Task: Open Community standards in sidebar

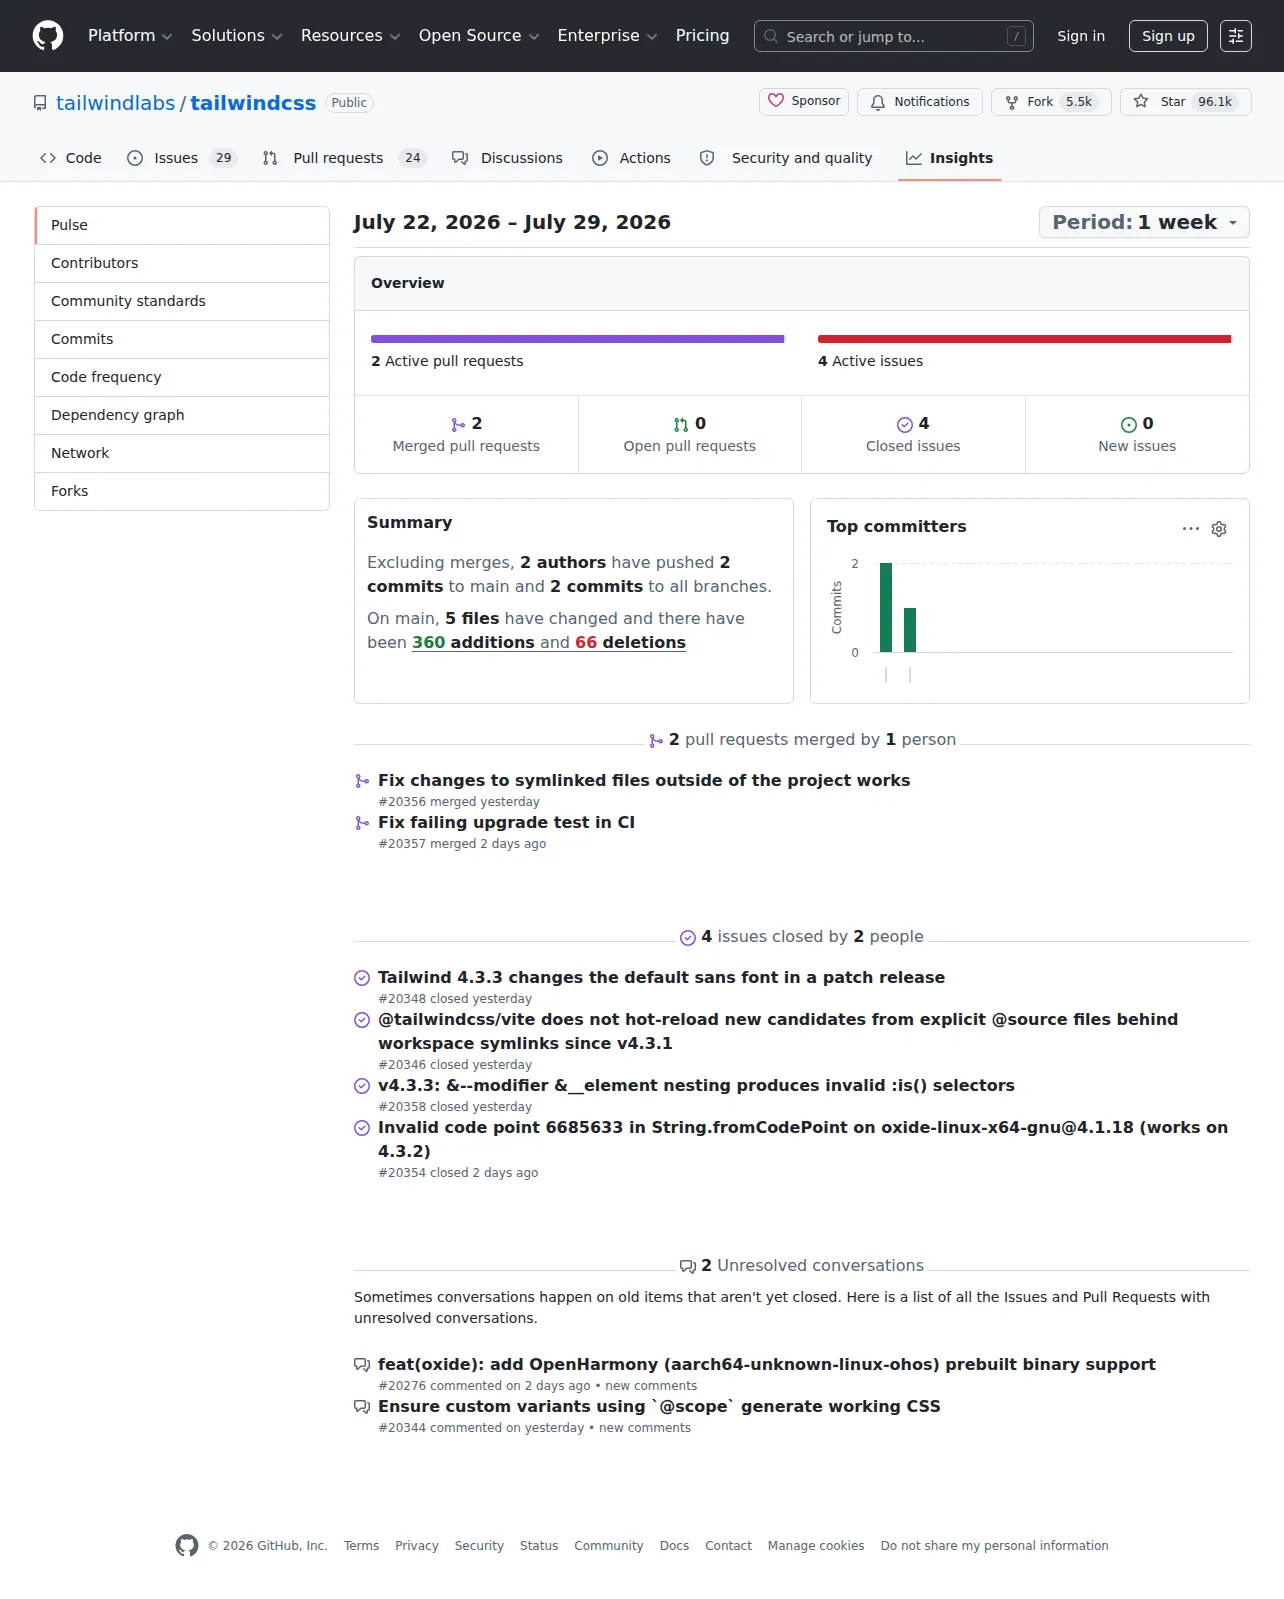Action: 182,301
